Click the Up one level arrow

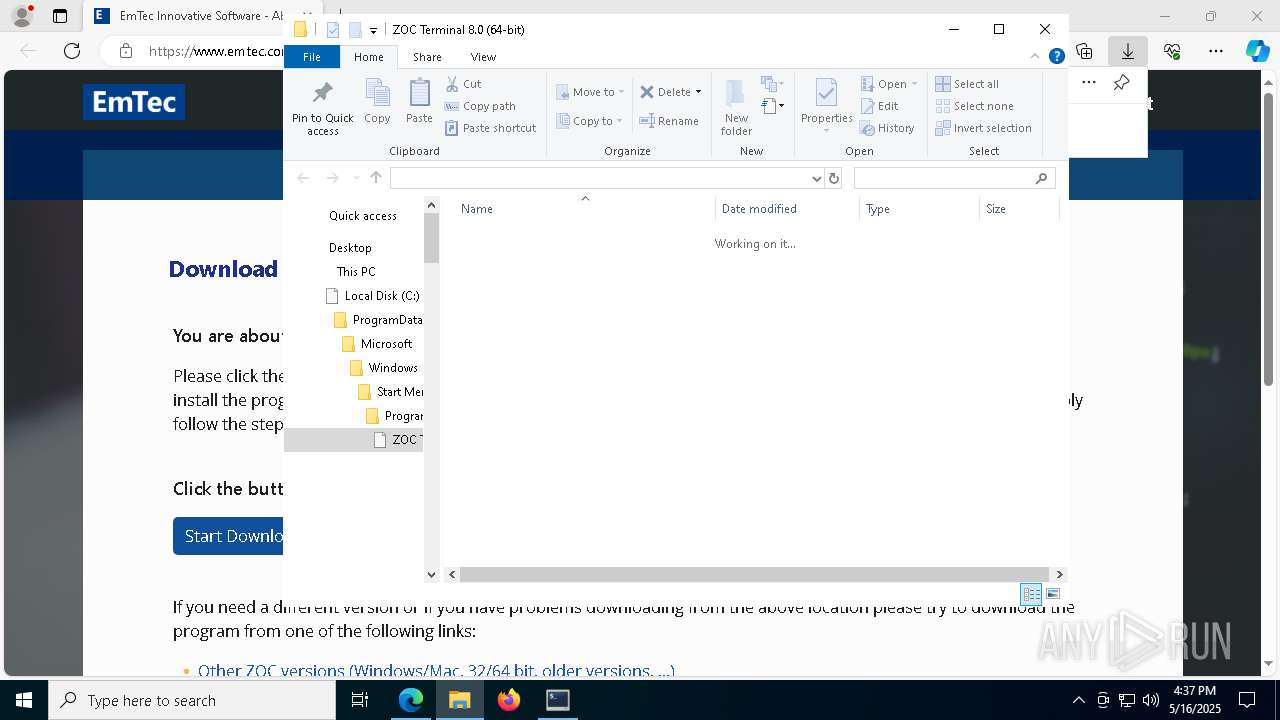[376, 178]
